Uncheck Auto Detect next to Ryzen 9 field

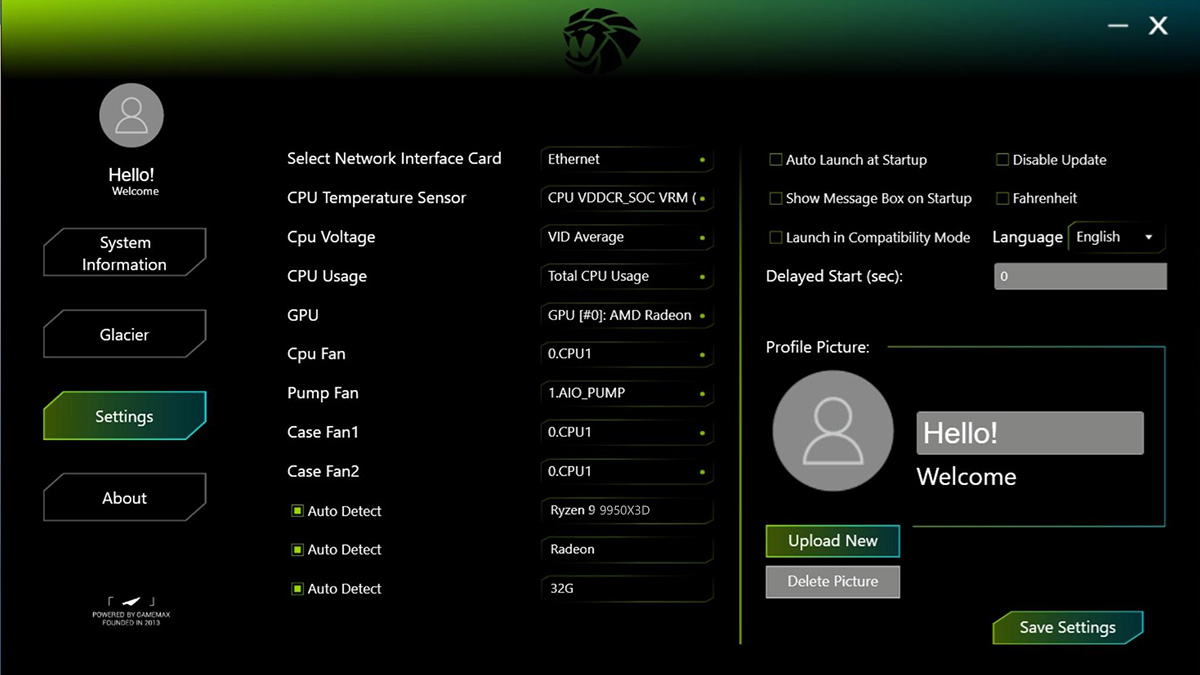point(297,511)
